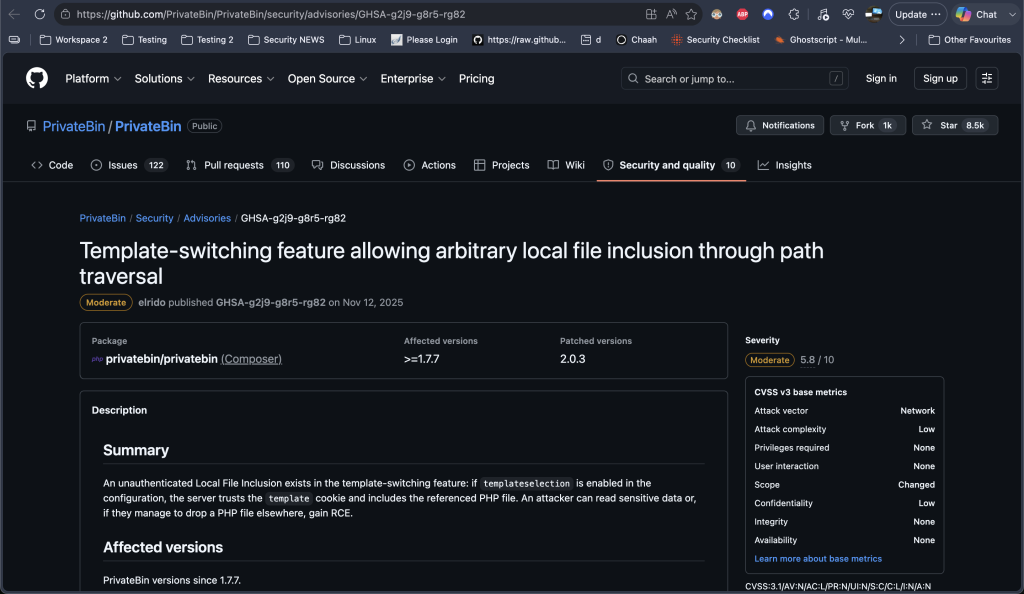This screenshot has height=594, width=1024.
Task: Expand the Enterprise menu
Action: click(413, 78)
